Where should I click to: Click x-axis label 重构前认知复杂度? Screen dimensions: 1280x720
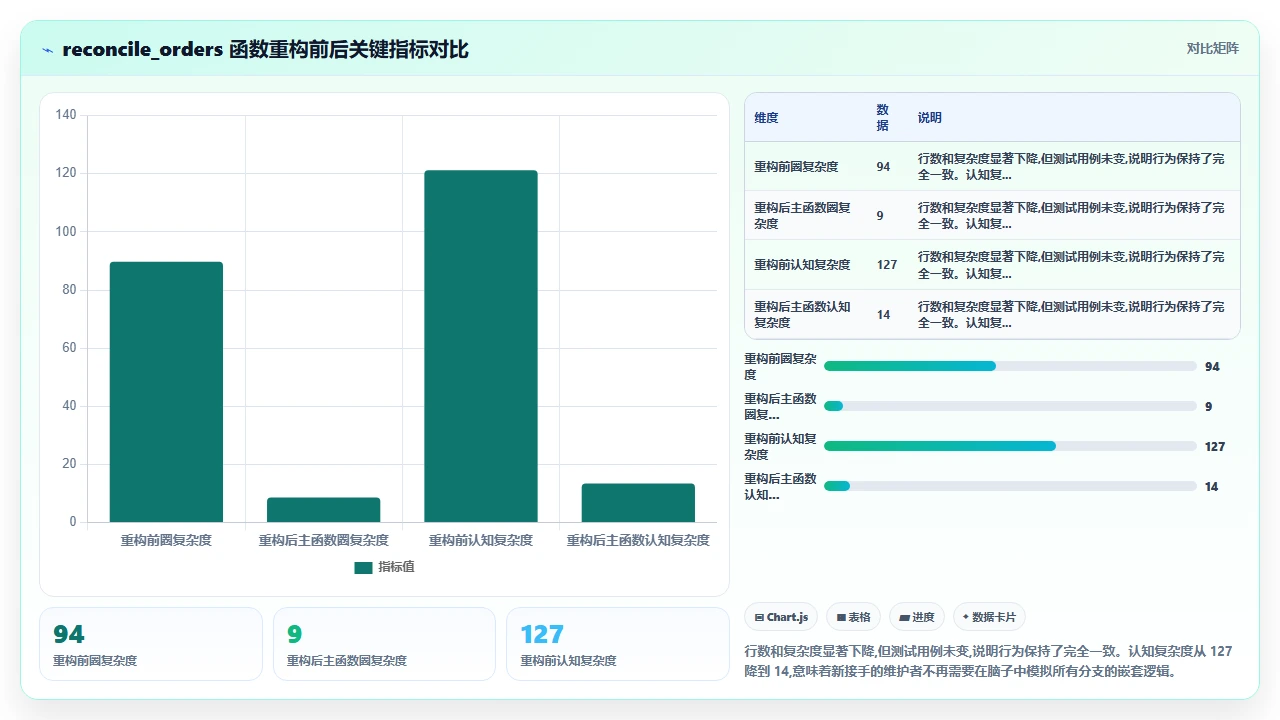481,540
